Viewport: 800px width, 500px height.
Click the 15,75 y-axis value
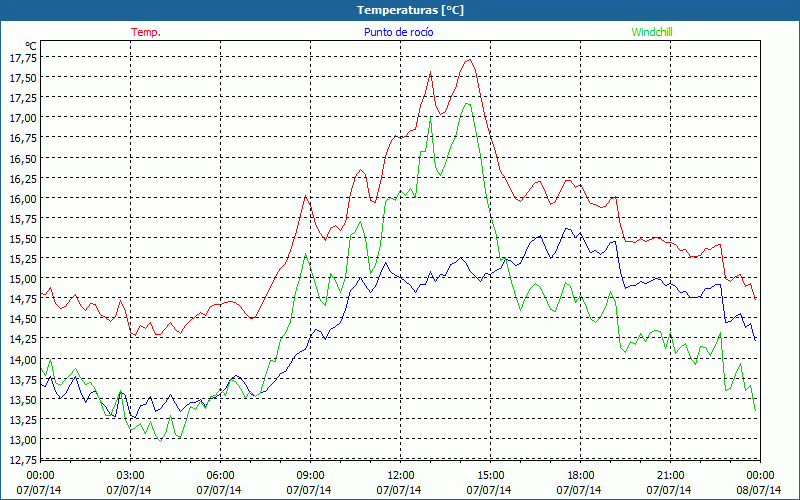click(23, 218)
